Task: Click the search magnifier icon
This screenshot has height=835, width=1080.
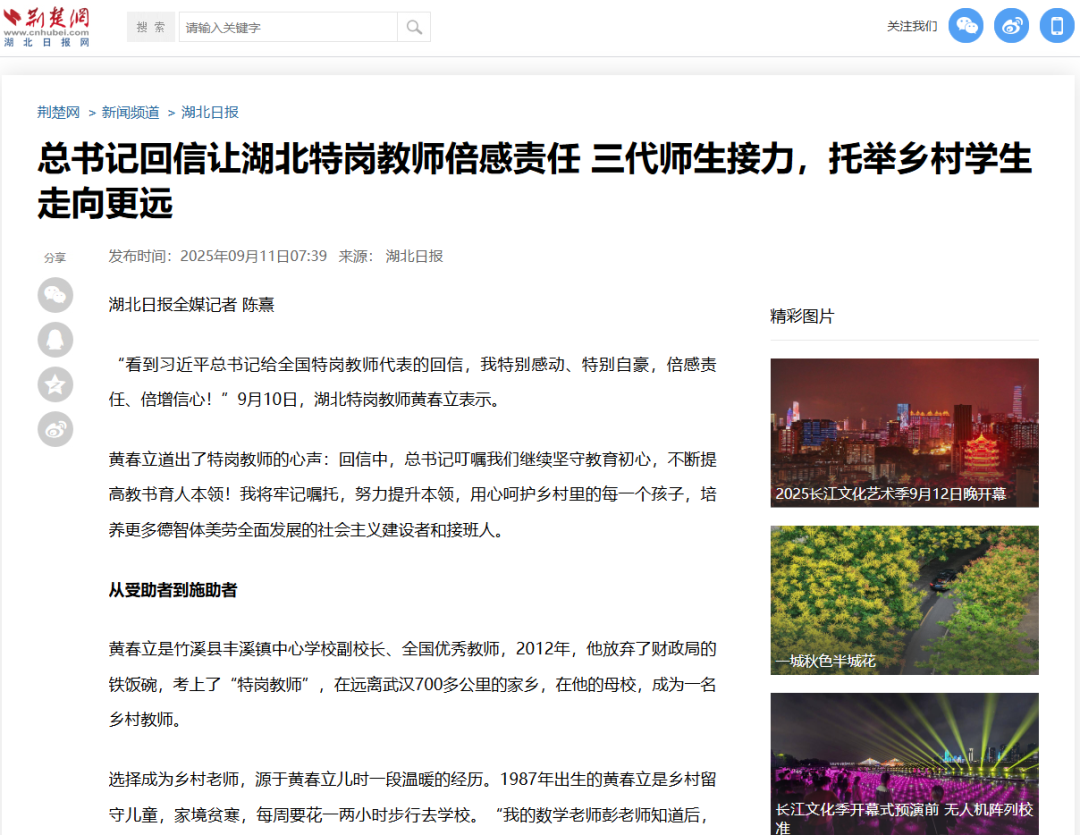Action: point(414,27)
